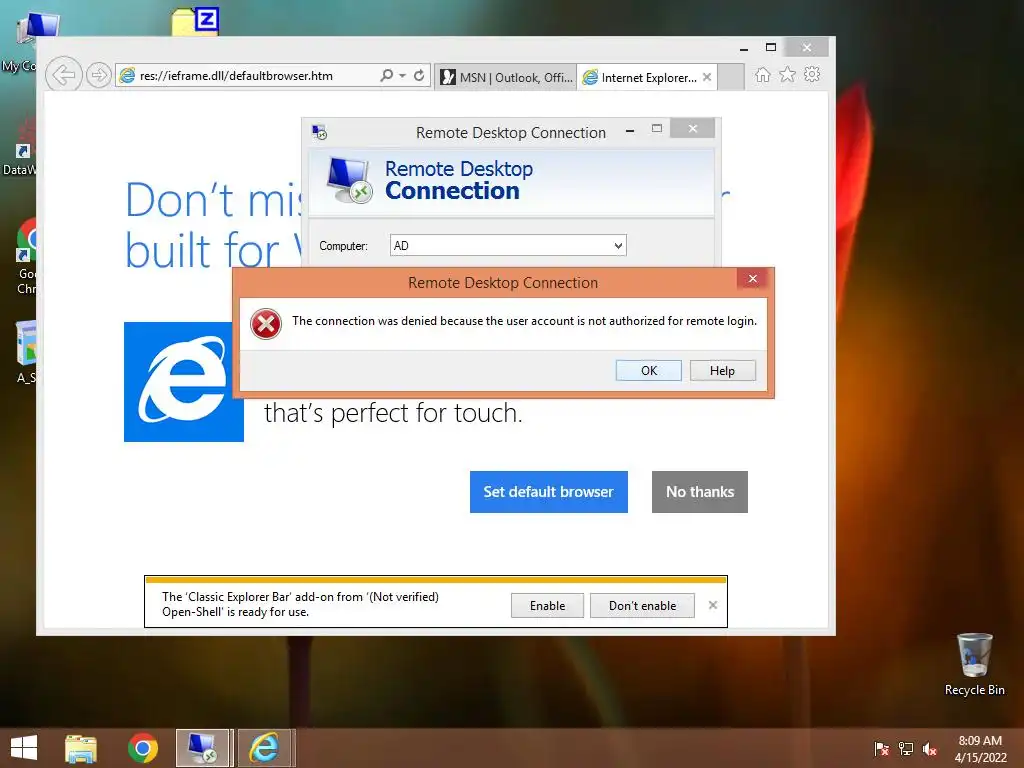
Task: Select the Recycle Bin desktop icon
Action: point(974,665)
